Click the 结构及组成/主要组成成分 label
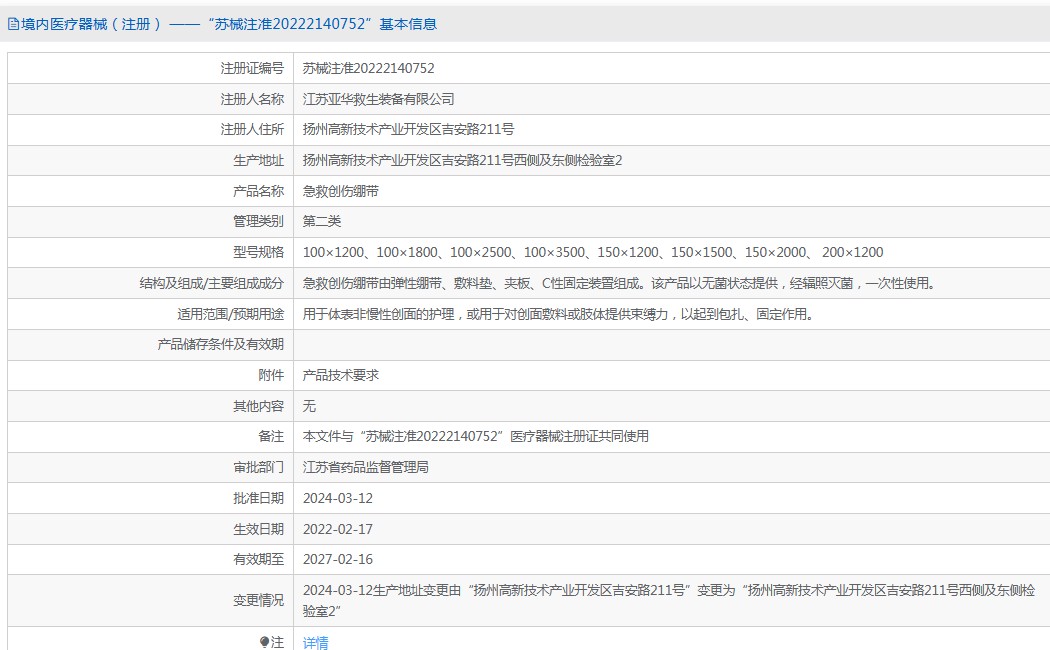Screen dimensions: 1050x650 tap(212, 284)
